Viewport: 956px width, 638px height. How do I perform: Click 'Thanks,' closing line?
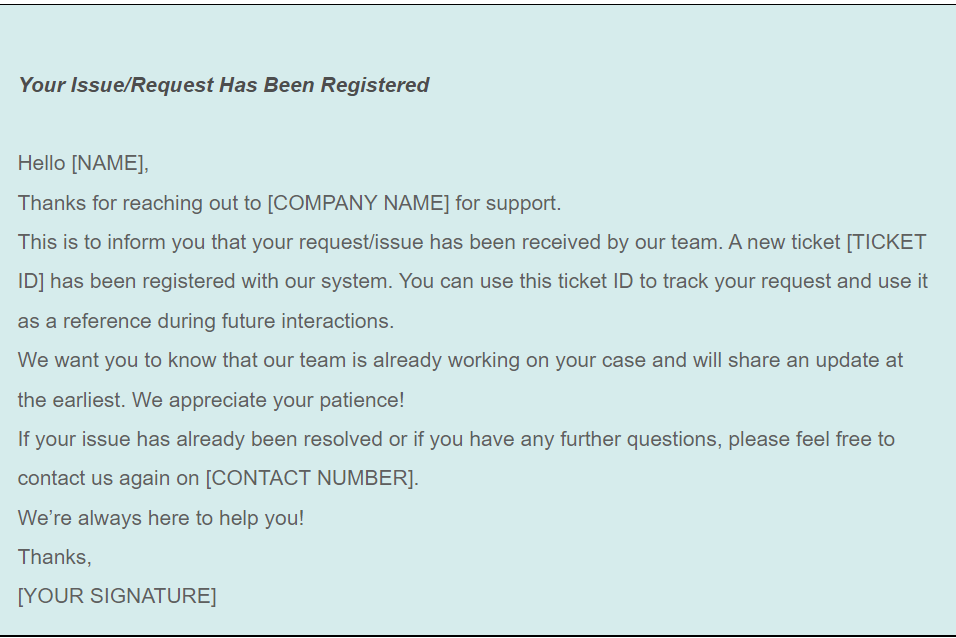coord(55,557)
